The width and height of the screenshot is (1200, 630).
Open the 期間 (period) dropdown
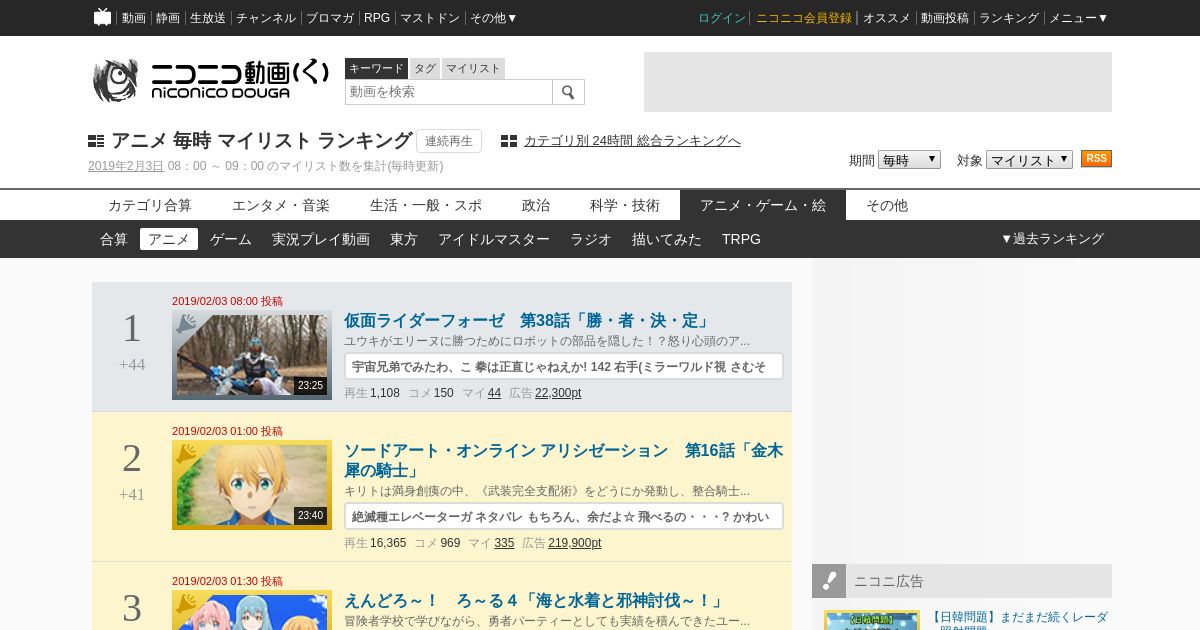click(909, 160)
